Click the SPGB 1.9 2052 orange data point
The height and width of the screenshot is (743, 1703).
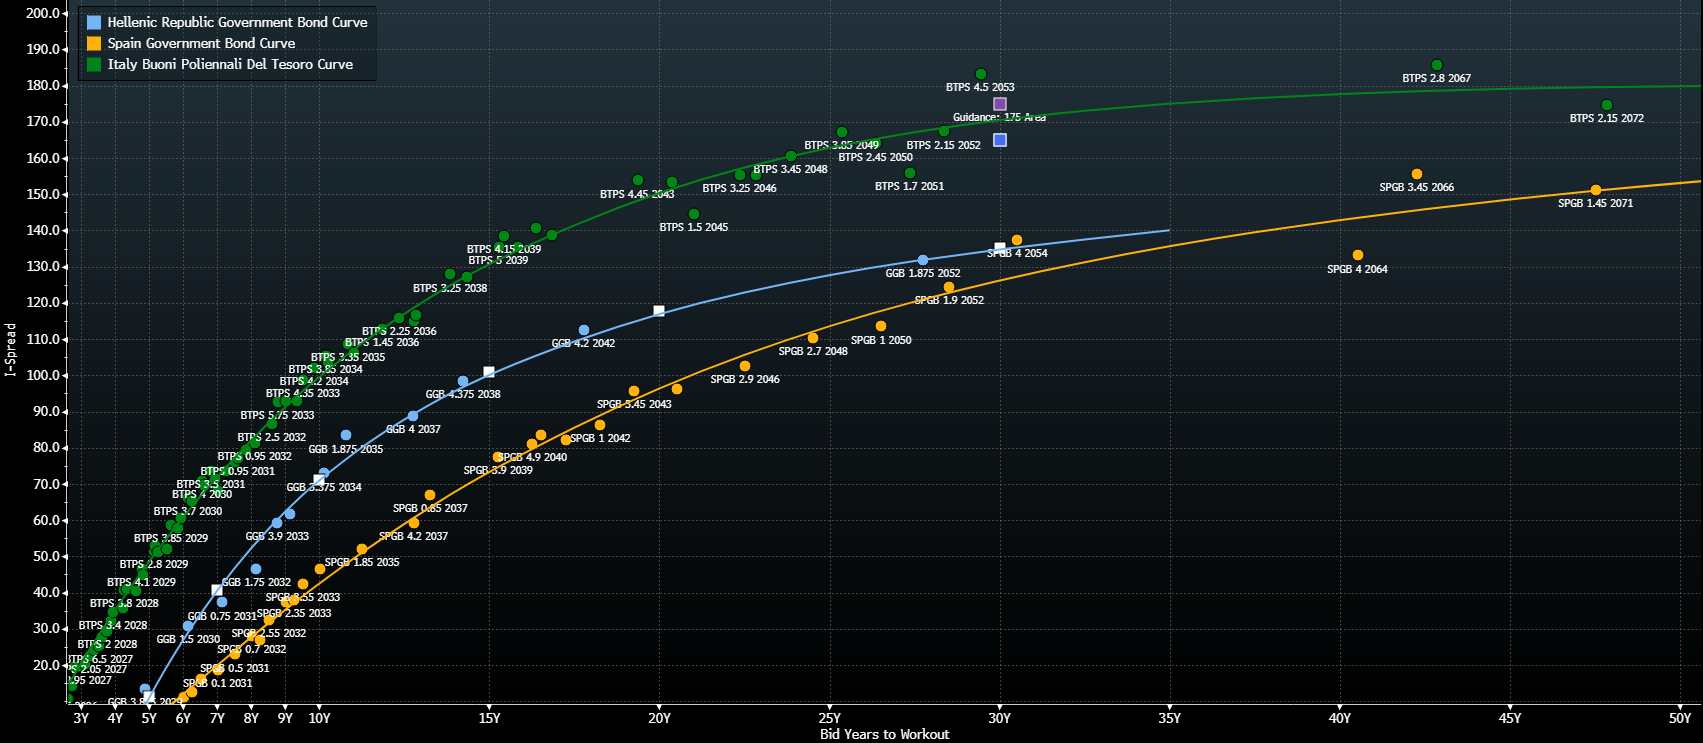(x=949, y=287)
